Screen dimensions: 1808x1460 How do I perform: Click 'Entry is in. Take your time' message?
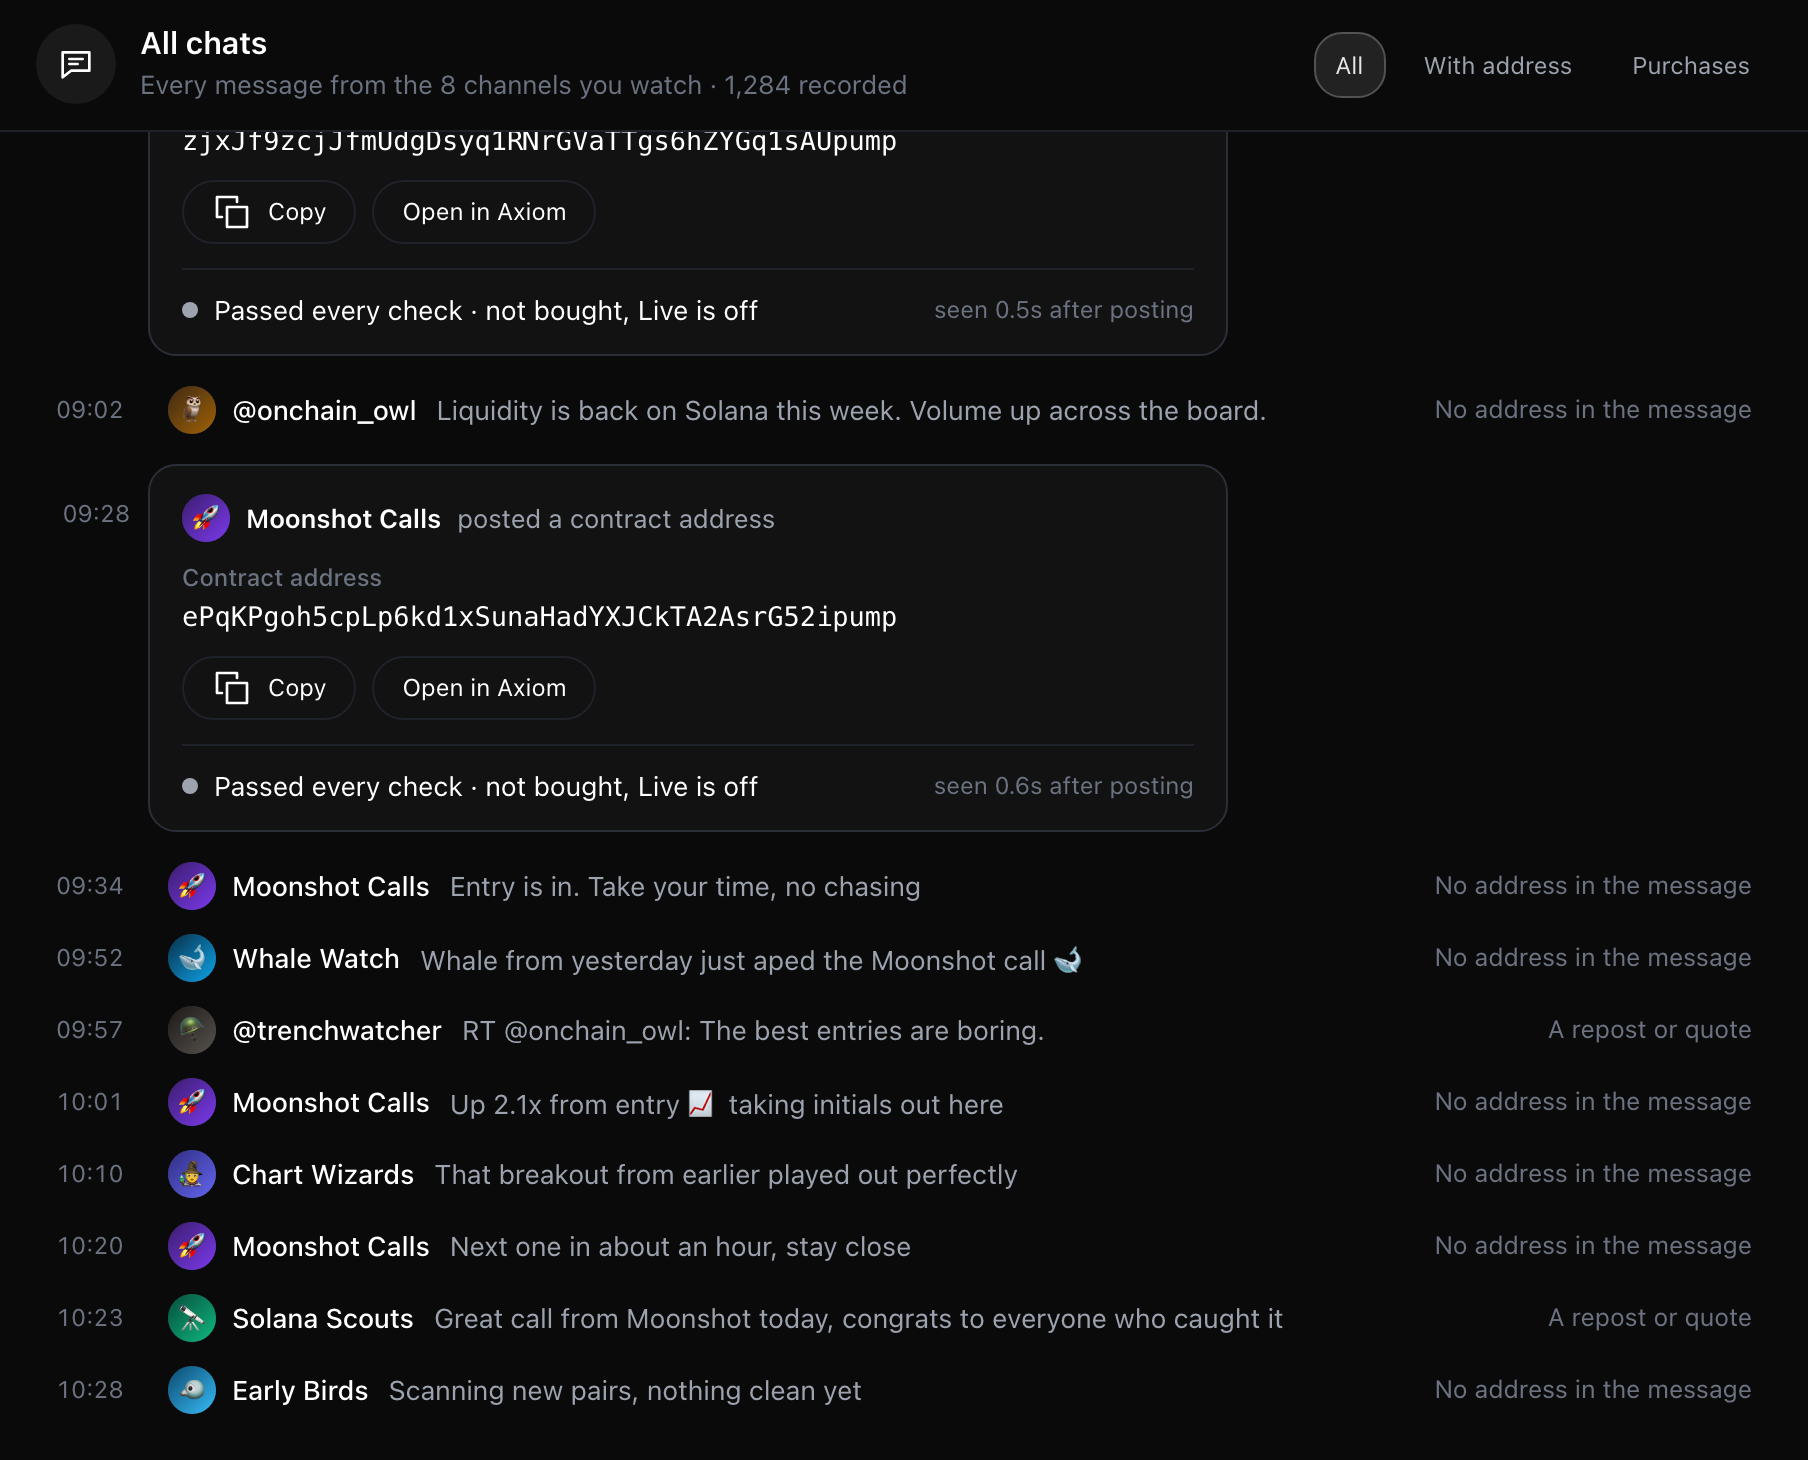[685, 887]
